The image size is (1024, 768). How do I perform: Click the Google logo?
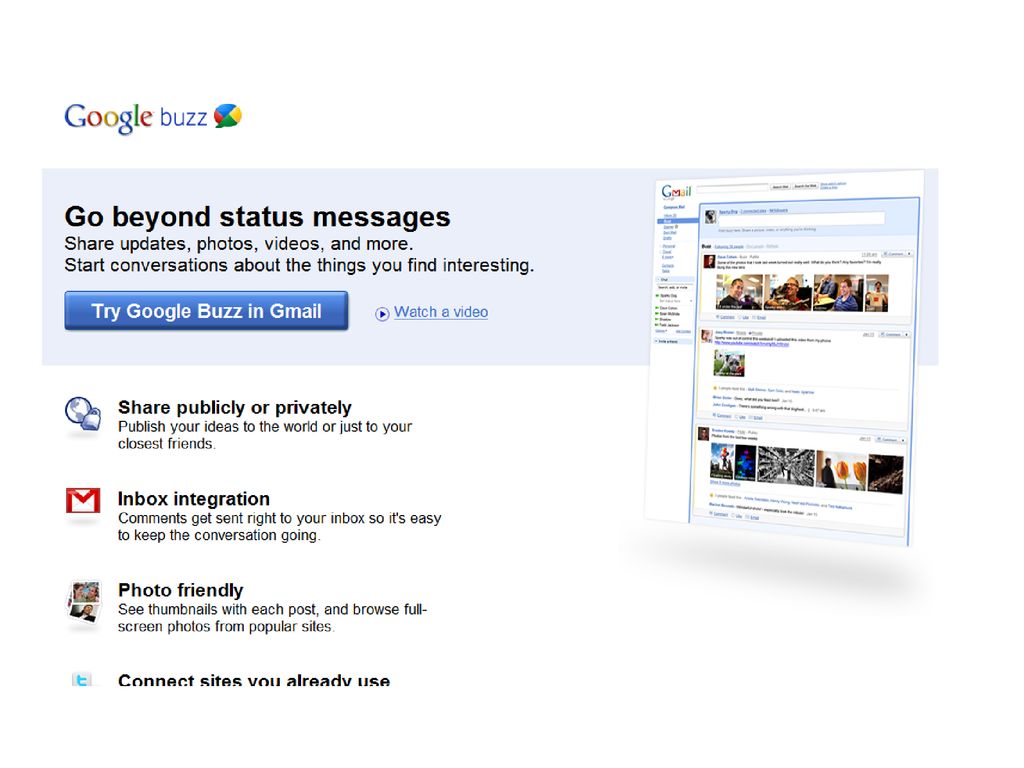108,118
